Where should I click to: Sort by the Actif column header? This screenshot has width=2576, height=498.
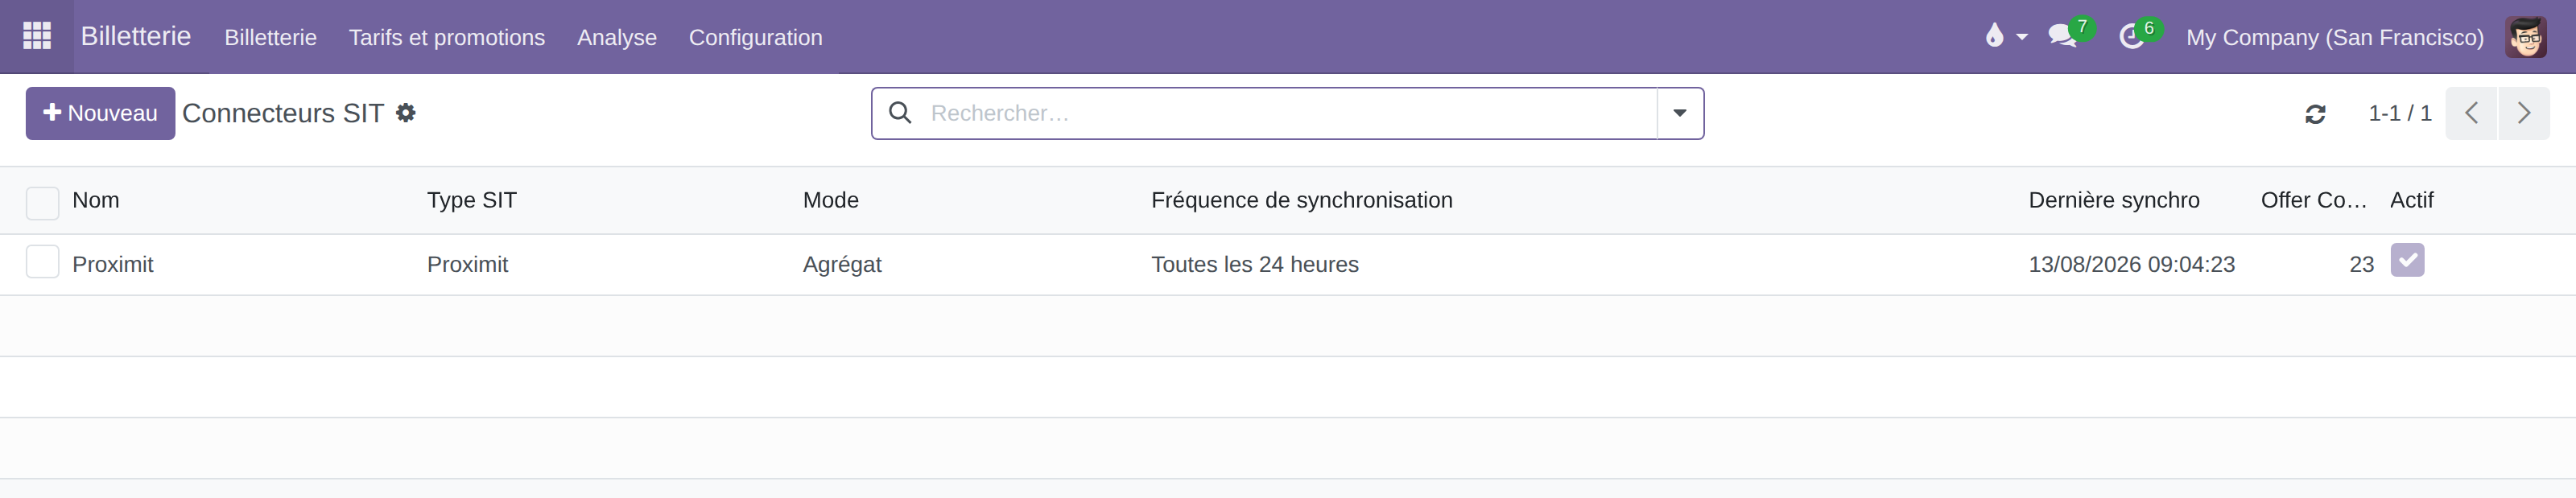(x=2411, y=200)
